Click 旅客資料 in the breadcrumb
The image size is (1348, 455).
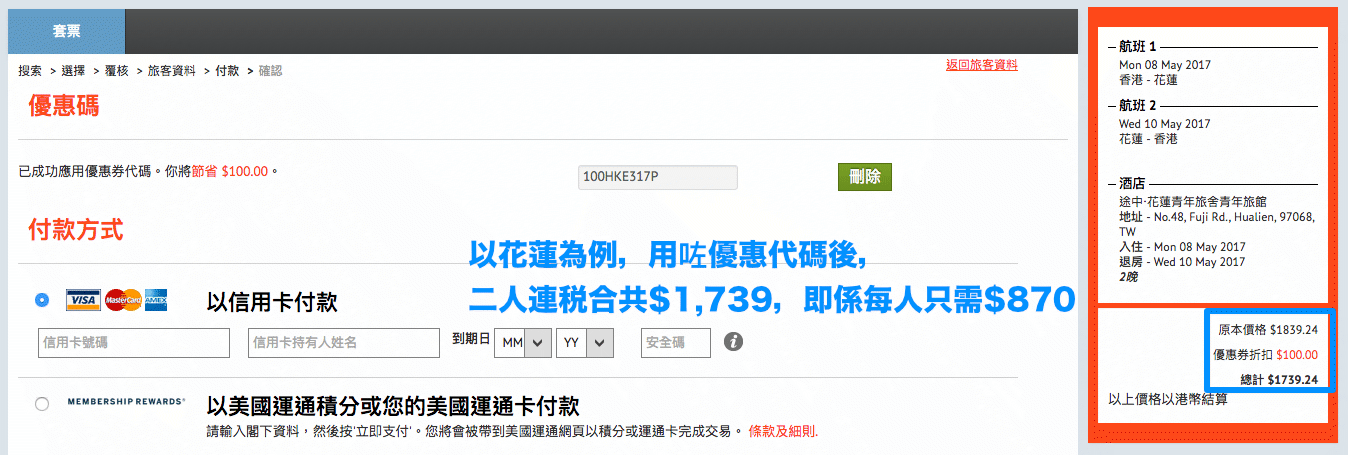172,71
